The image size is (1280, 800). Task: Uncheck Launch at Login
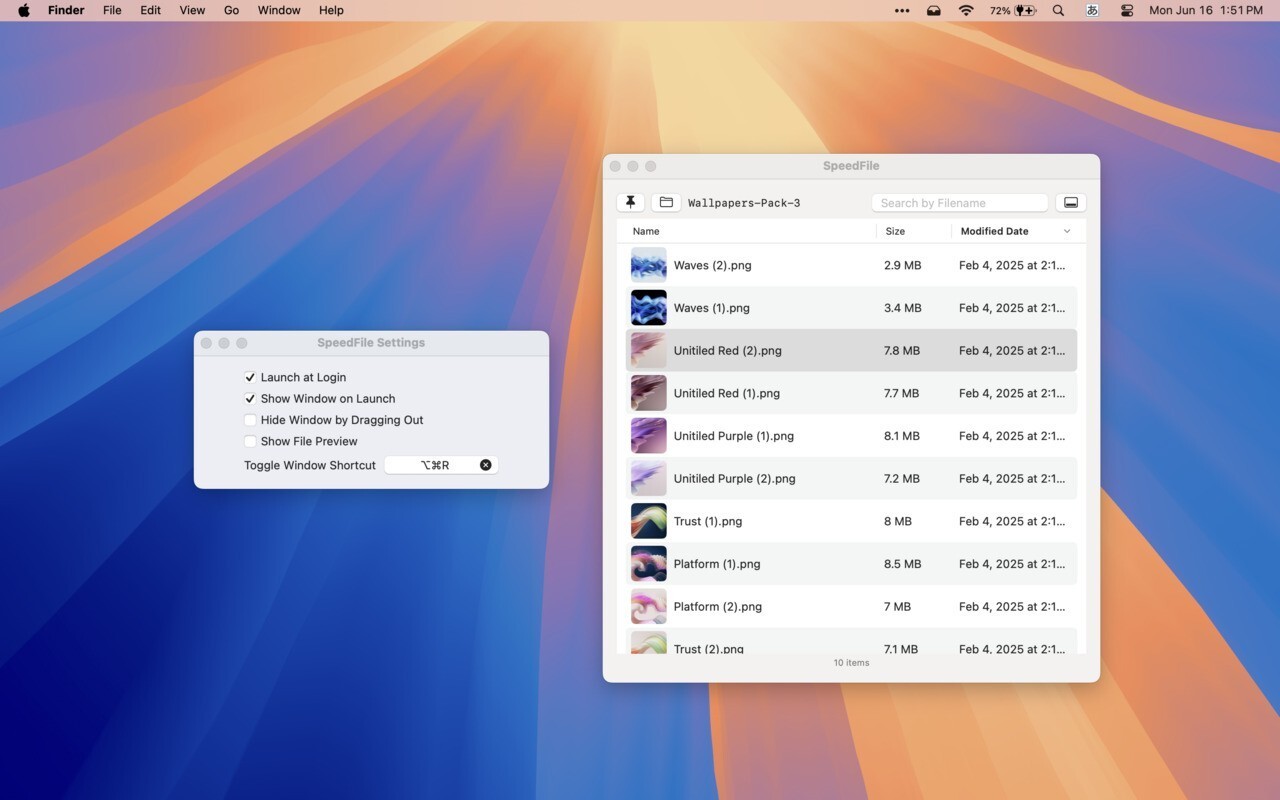coord(250,377)
